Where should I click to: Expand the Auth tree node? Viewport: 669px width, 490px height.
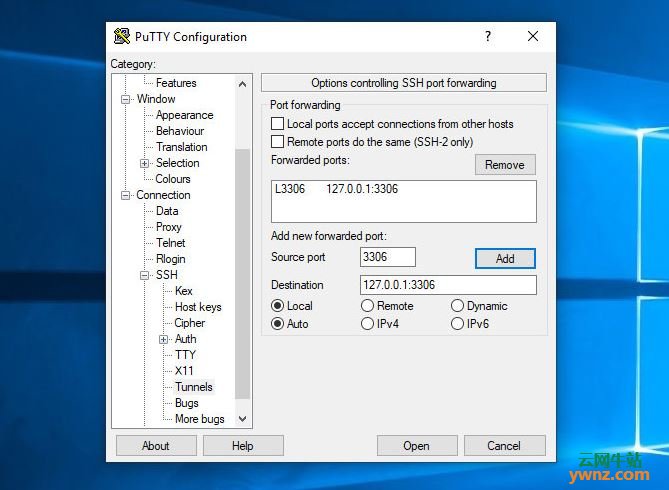tap(163, 339)
